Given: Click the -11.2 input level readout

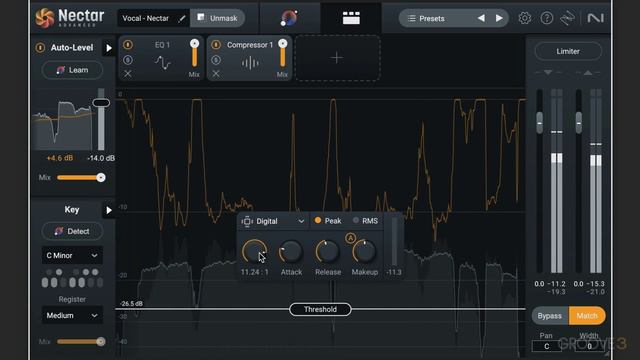Looking at the screenshot, I should click(557, 284).
